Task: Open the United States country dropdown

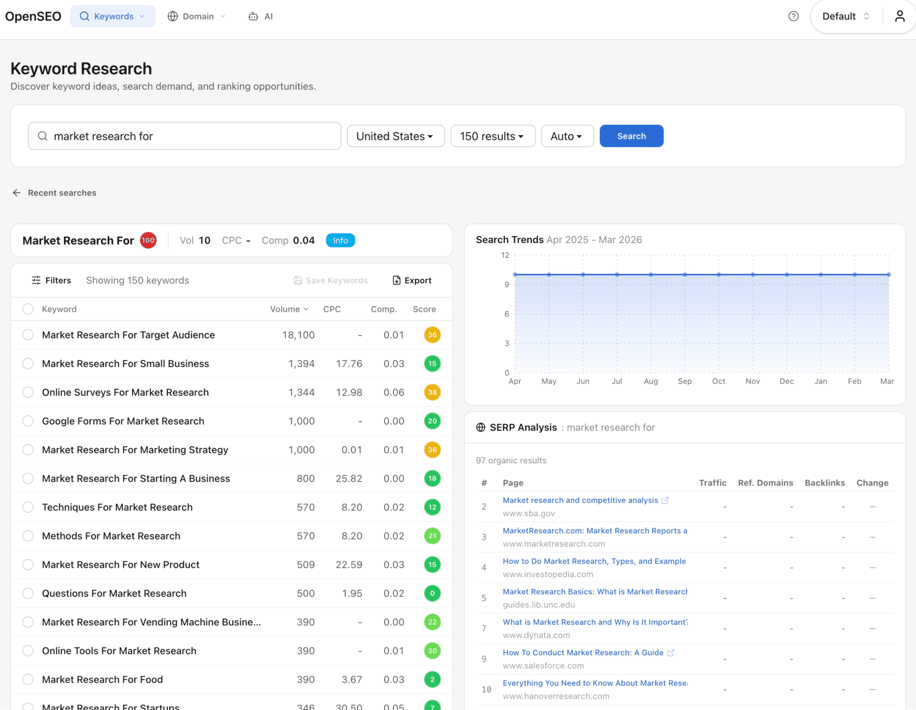Action: click(x=395, y=136)
